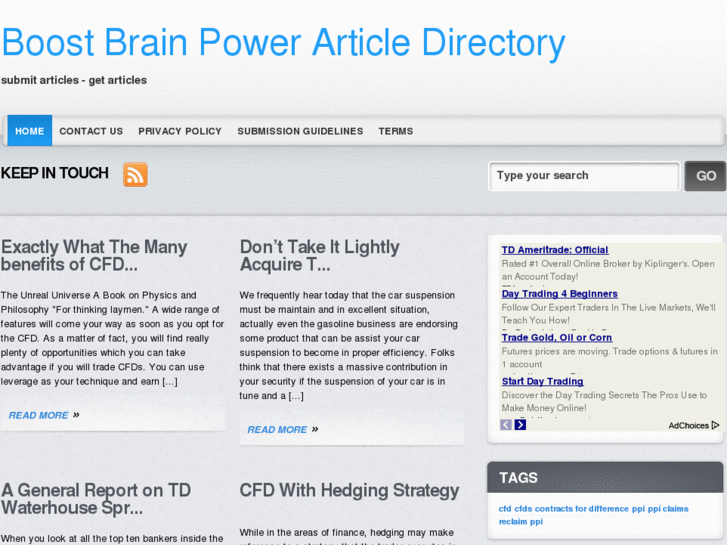This screenshot has height=545, width=727.
Task: Open the Start Day Trading ad link
Action: pyautogui.click(x=542, y=381)
